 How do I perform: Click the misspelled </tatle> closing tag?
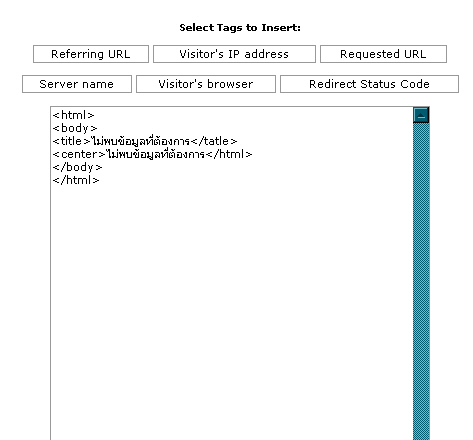pos(214,141)
